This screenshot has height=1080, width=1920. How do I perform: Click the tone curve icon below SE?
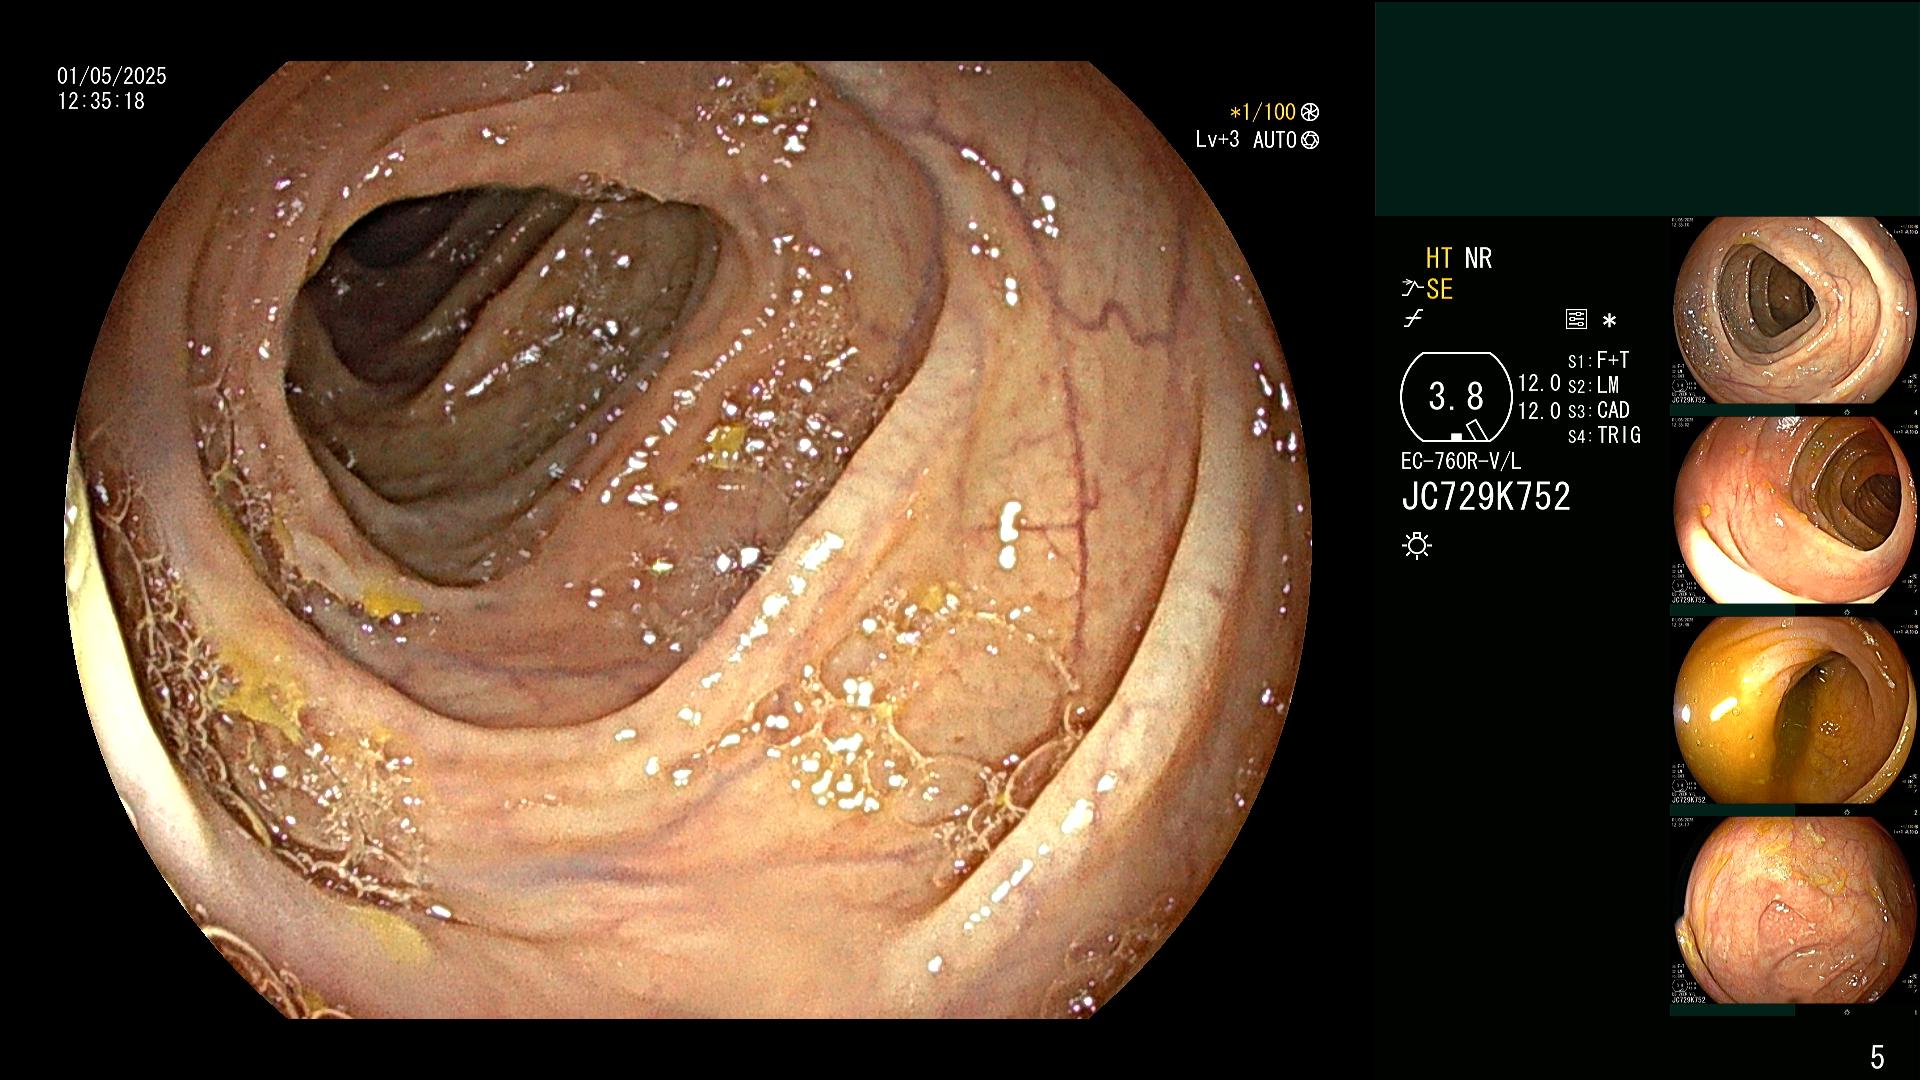pyautogui.click(x=1413, y=320)
